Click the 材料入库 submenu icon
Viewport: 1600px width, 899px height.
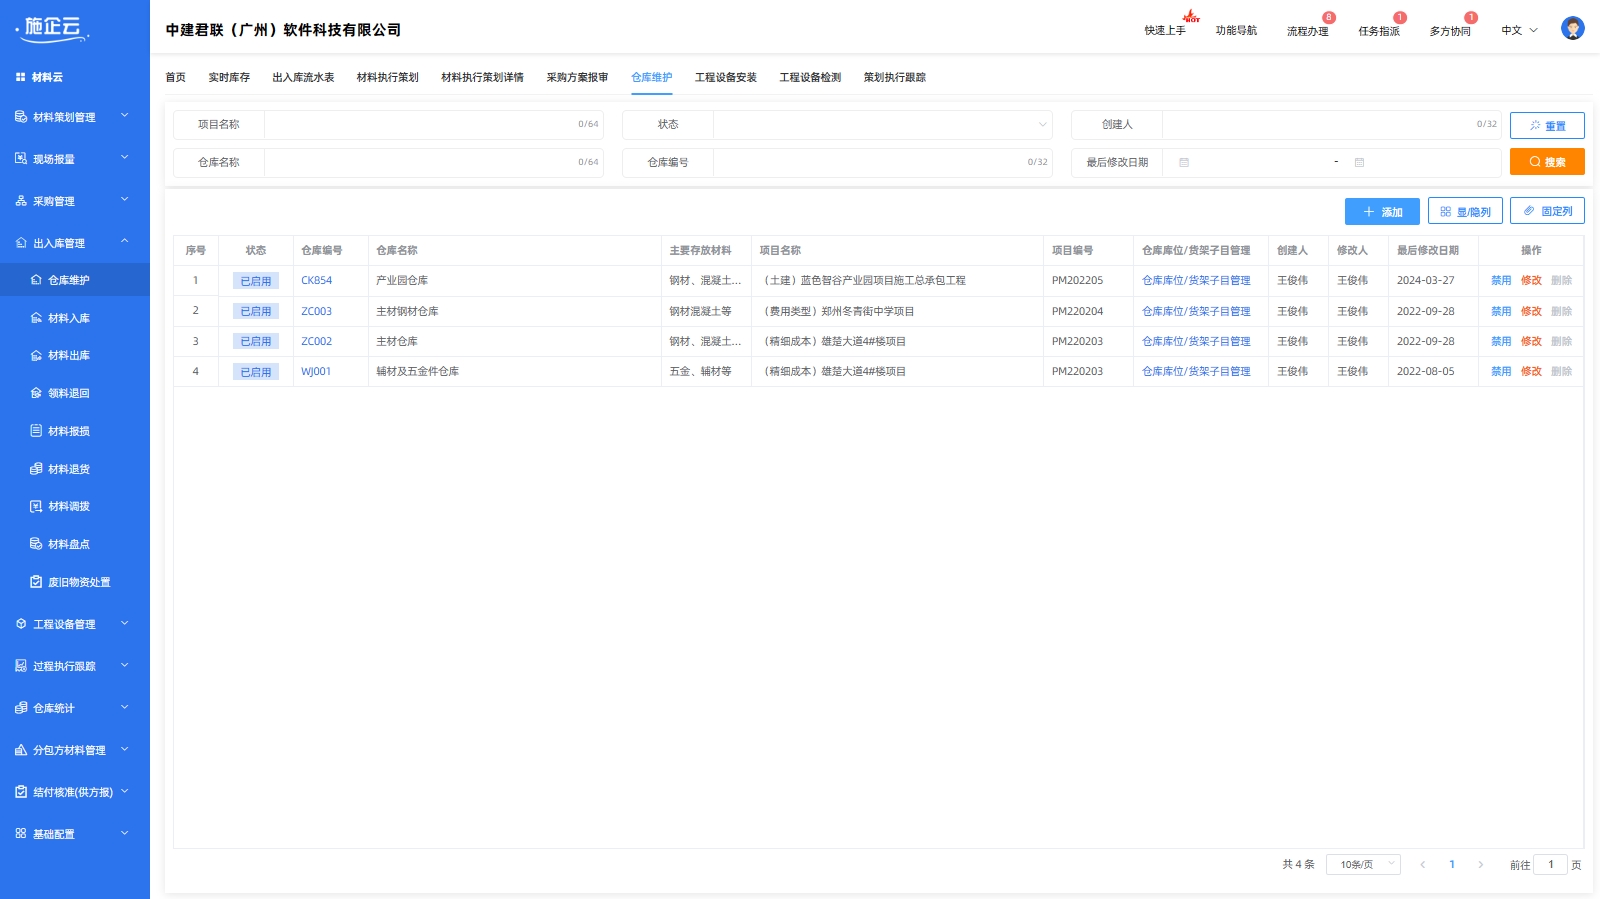(36, 318)
